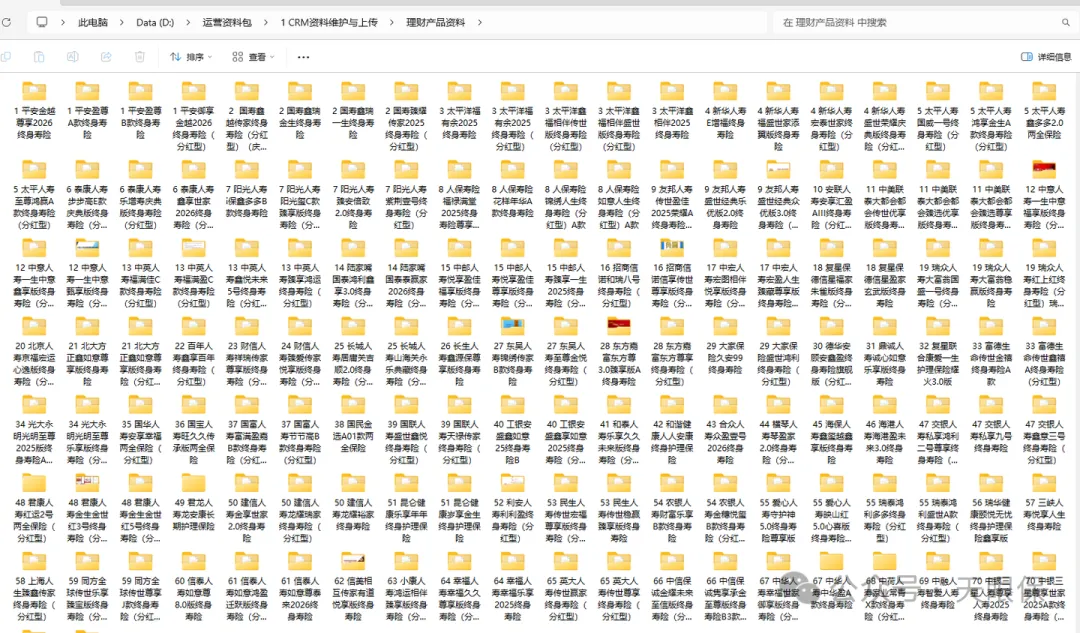This screenshot has height=633, width=1080.
Task: Select the Rename icon in the toolbar
Action: pos(72,58)
